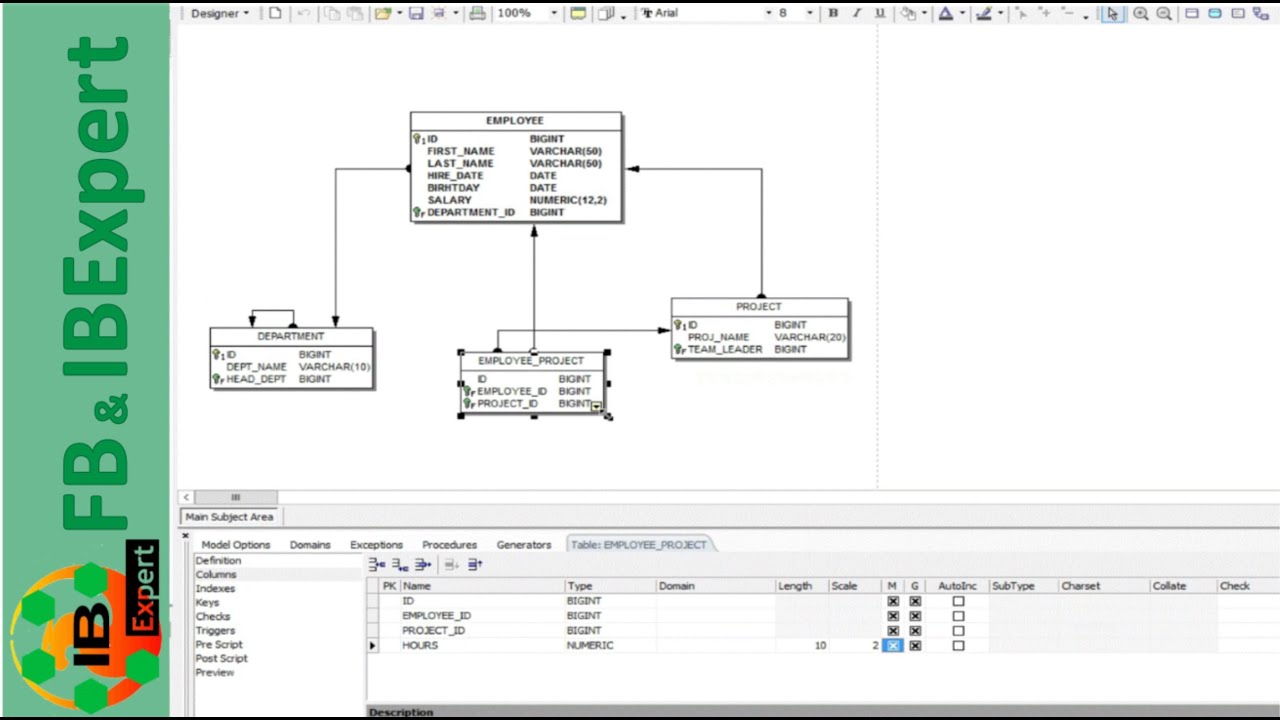Expand the line color dropdown arrow
This screenshot has width=1280, height=720.
pos(1000,13)
